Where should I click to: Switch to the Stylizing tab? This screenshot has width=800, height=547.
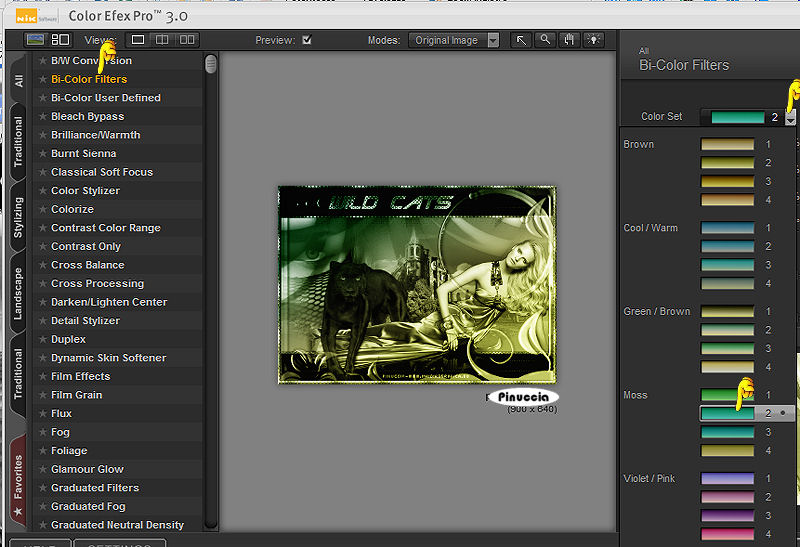18,217
